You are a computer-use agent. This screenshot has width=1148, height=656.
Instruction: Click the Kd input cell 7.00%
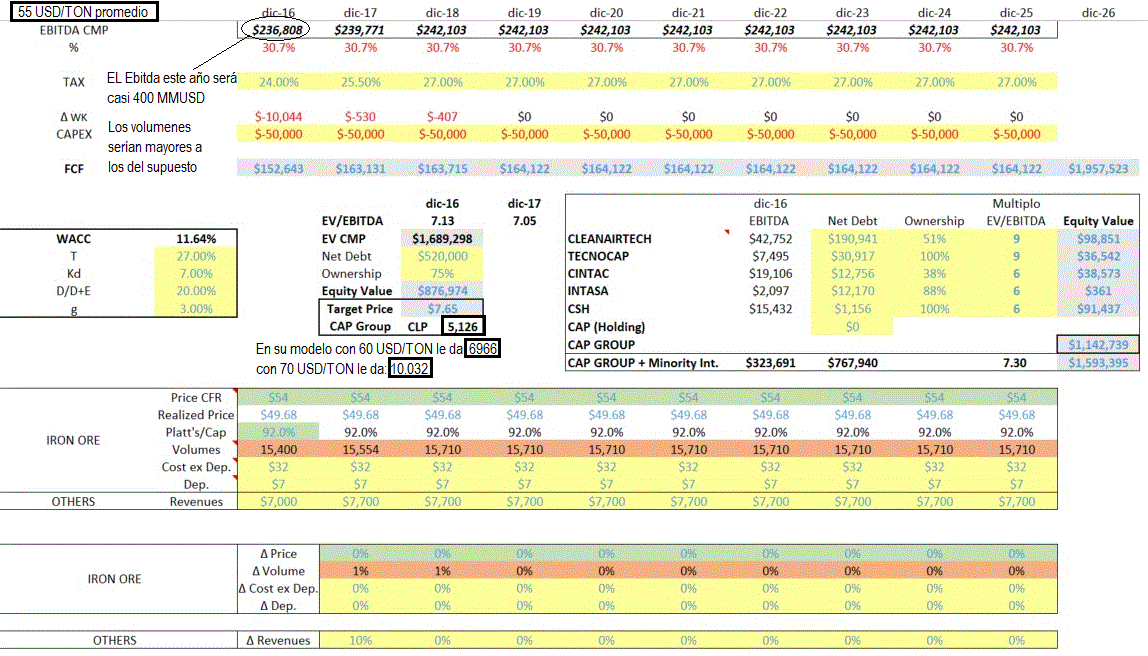point(196,274)
